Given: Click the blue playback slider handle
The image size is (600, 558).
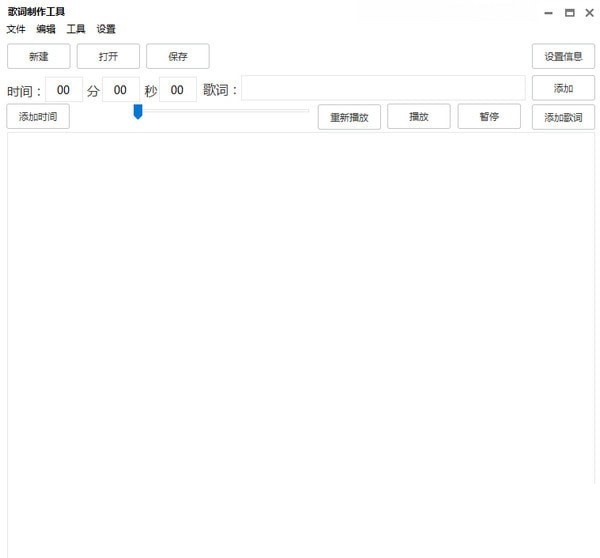Looking at the screenshot, I should [138, 112].
